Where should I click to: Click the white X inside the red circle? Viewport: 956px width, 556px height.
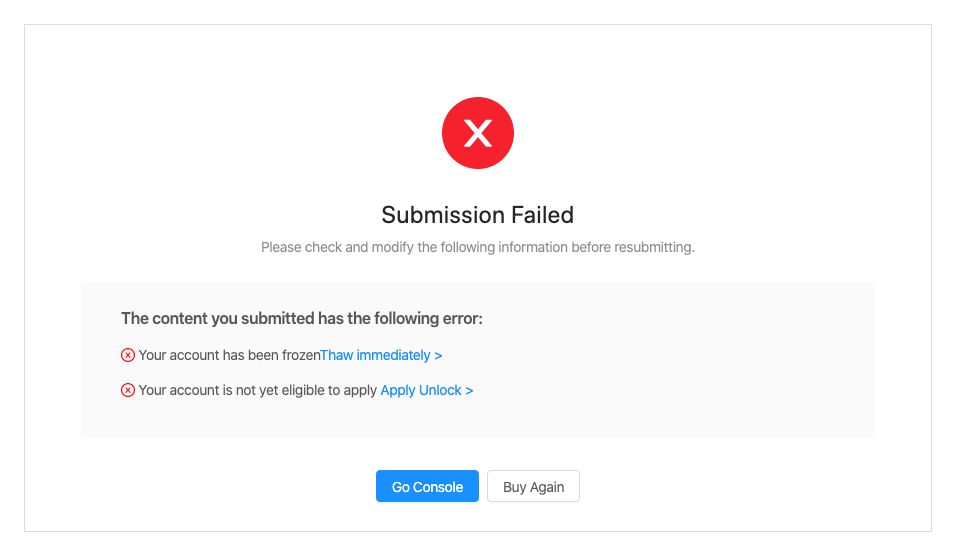click(x=478, y=133)
